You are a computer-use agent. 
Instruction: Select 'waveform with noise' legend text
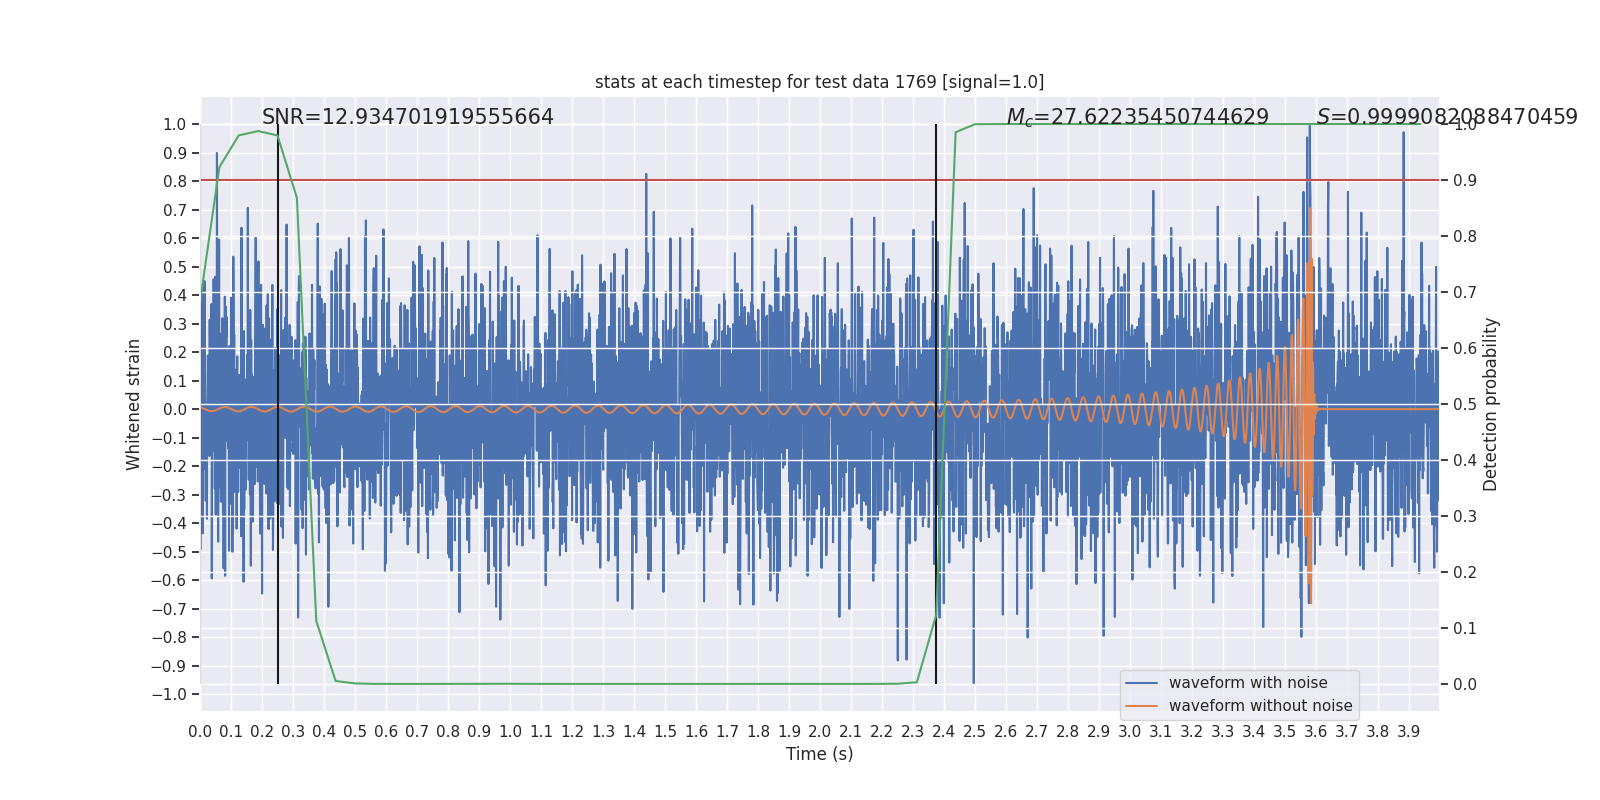(x=1248, y=683)
